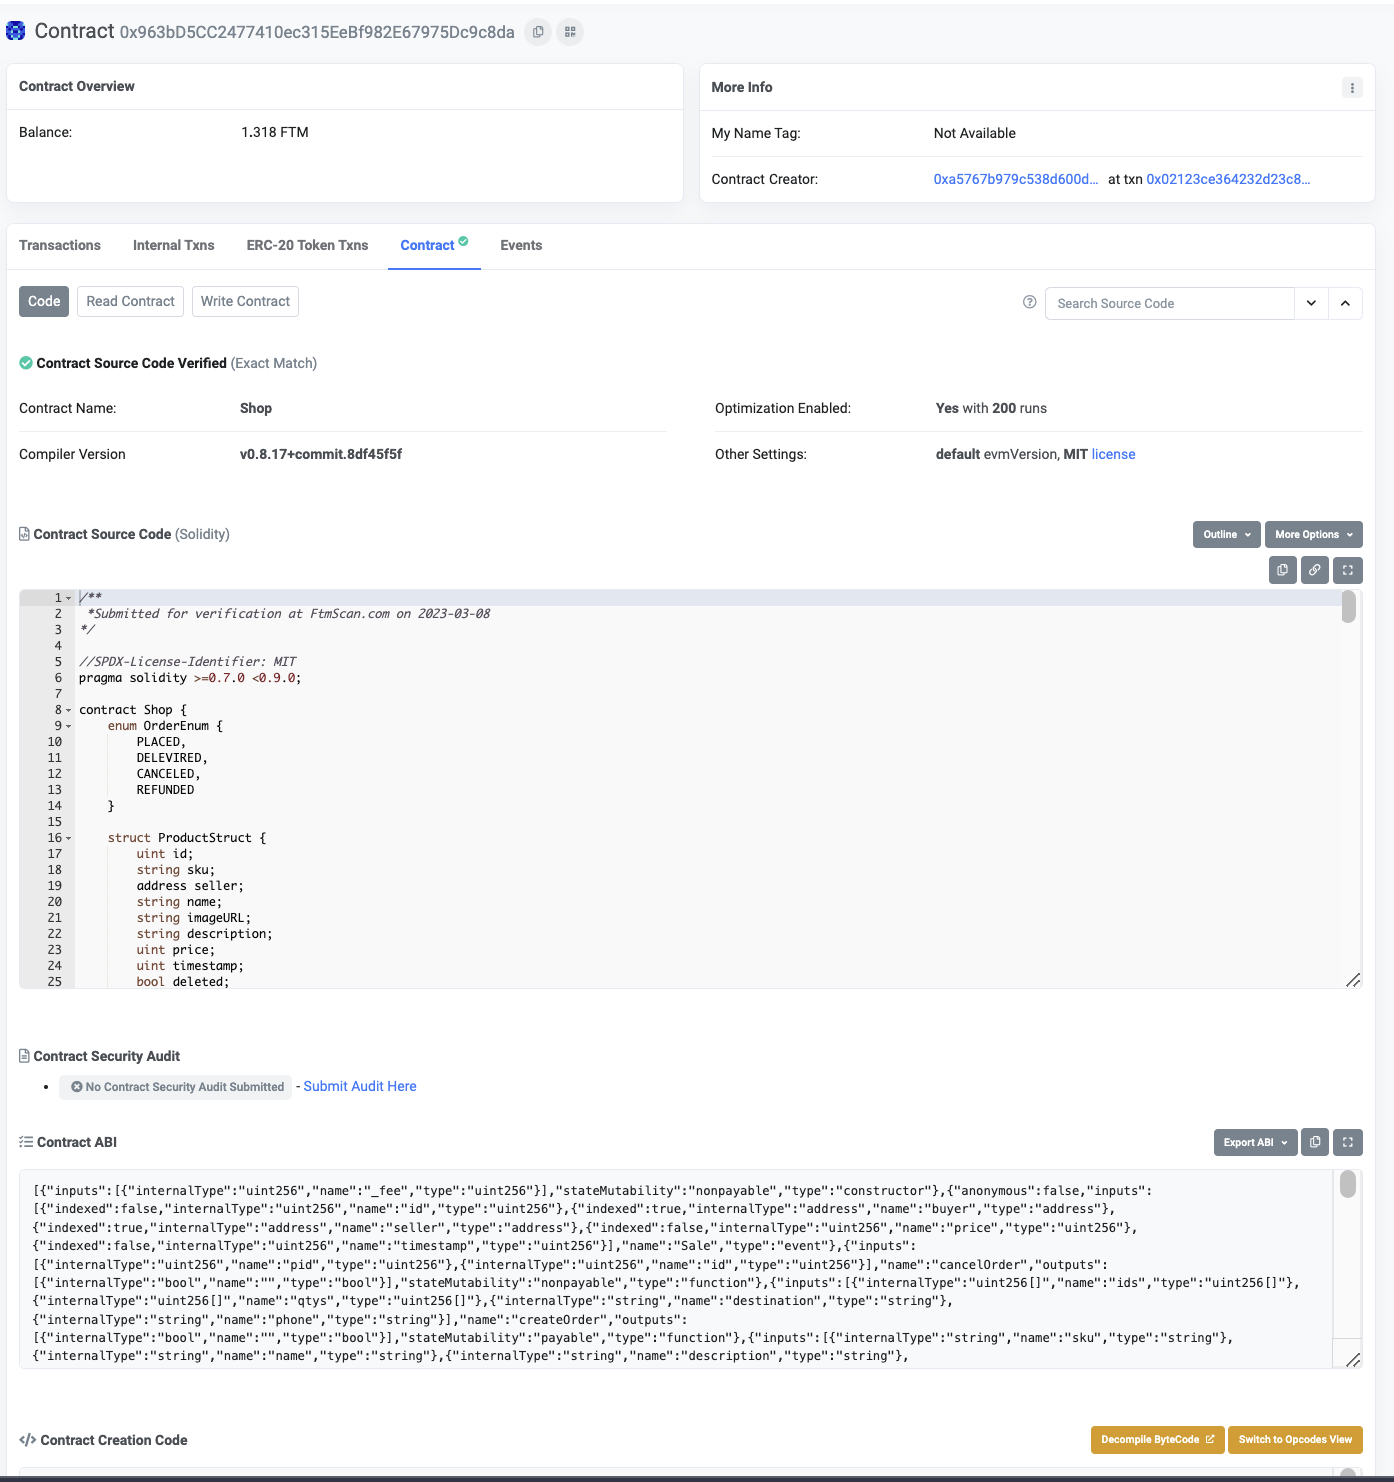The height and width of the screenshot is (1482, 1394).
Task: Open the creation transaction hash link
Action: pos(1228,179)
